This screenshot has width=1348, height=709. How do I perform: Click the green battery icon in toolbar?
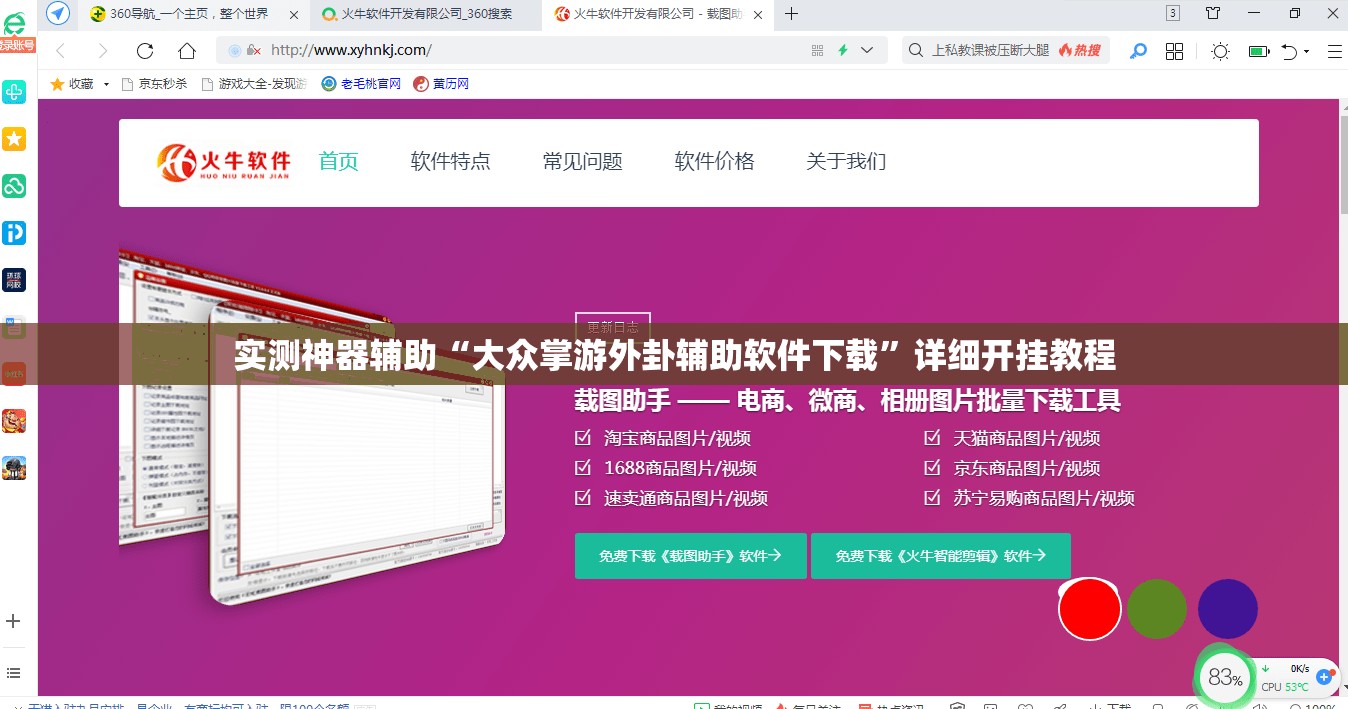point(1259,51)
